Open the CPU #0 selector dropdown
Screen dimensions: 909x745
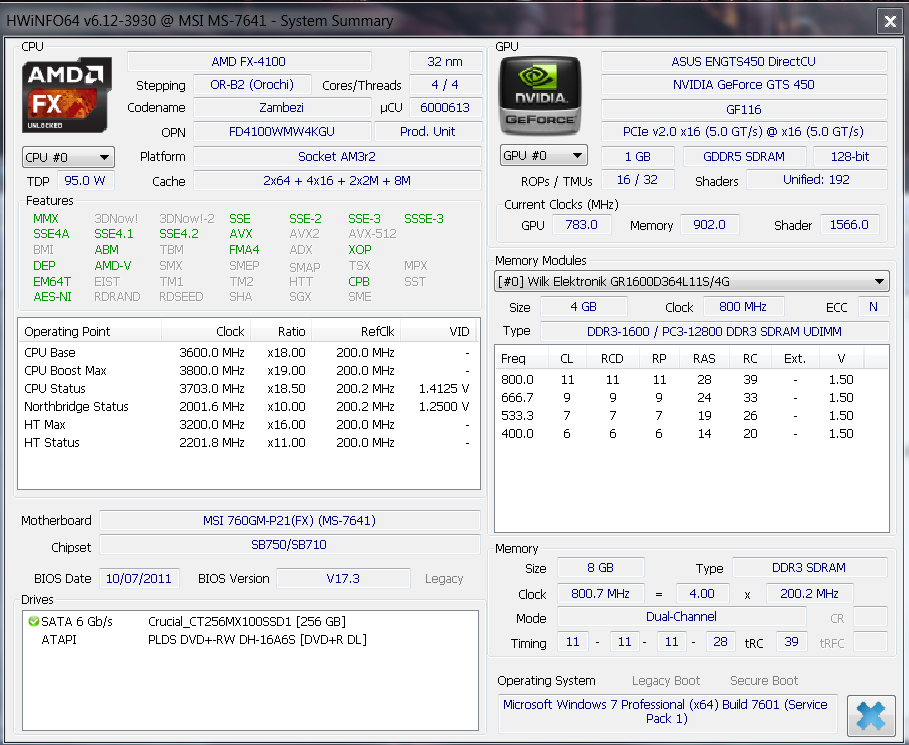(68, 157)
